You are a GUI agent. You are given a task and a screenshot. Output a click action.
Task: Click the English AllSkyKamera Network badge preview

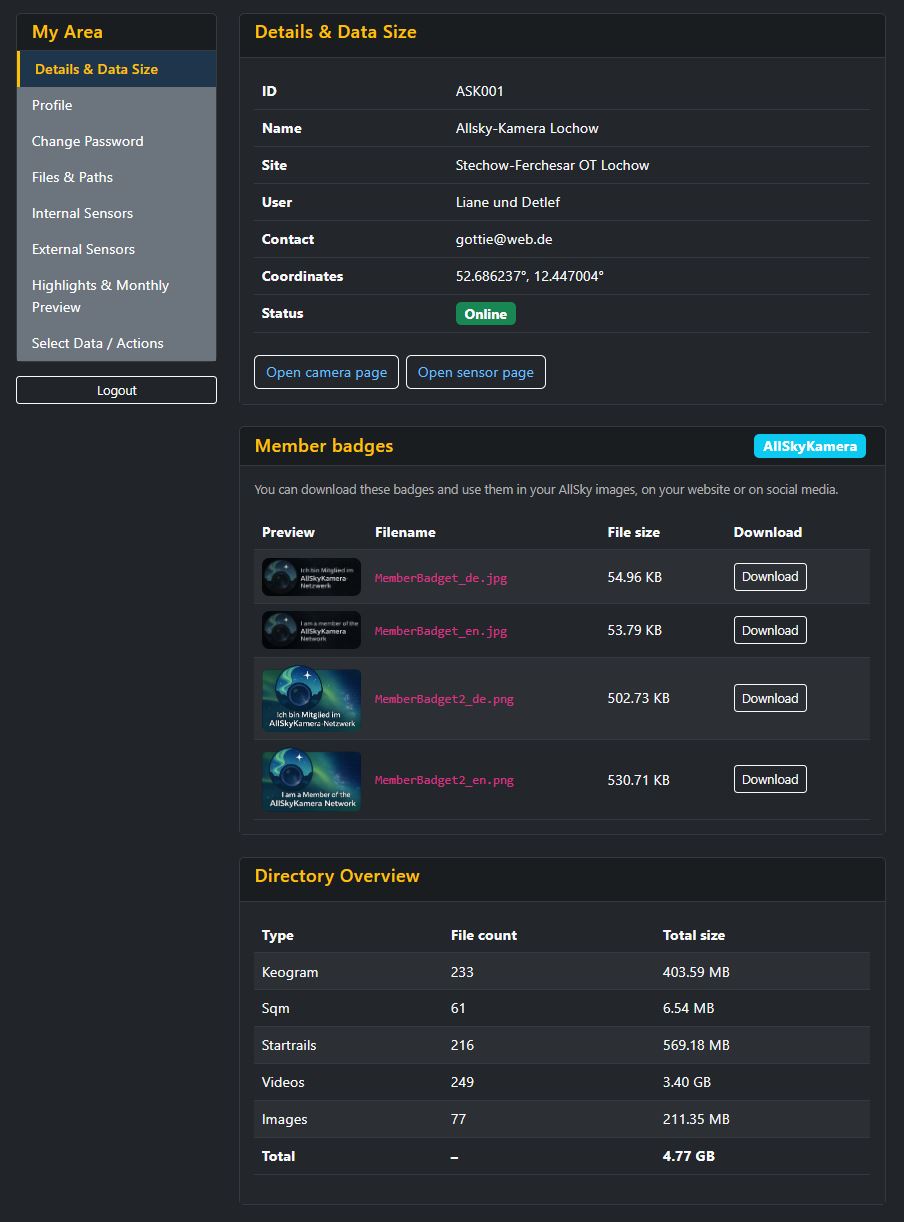[x=311, y=780]
